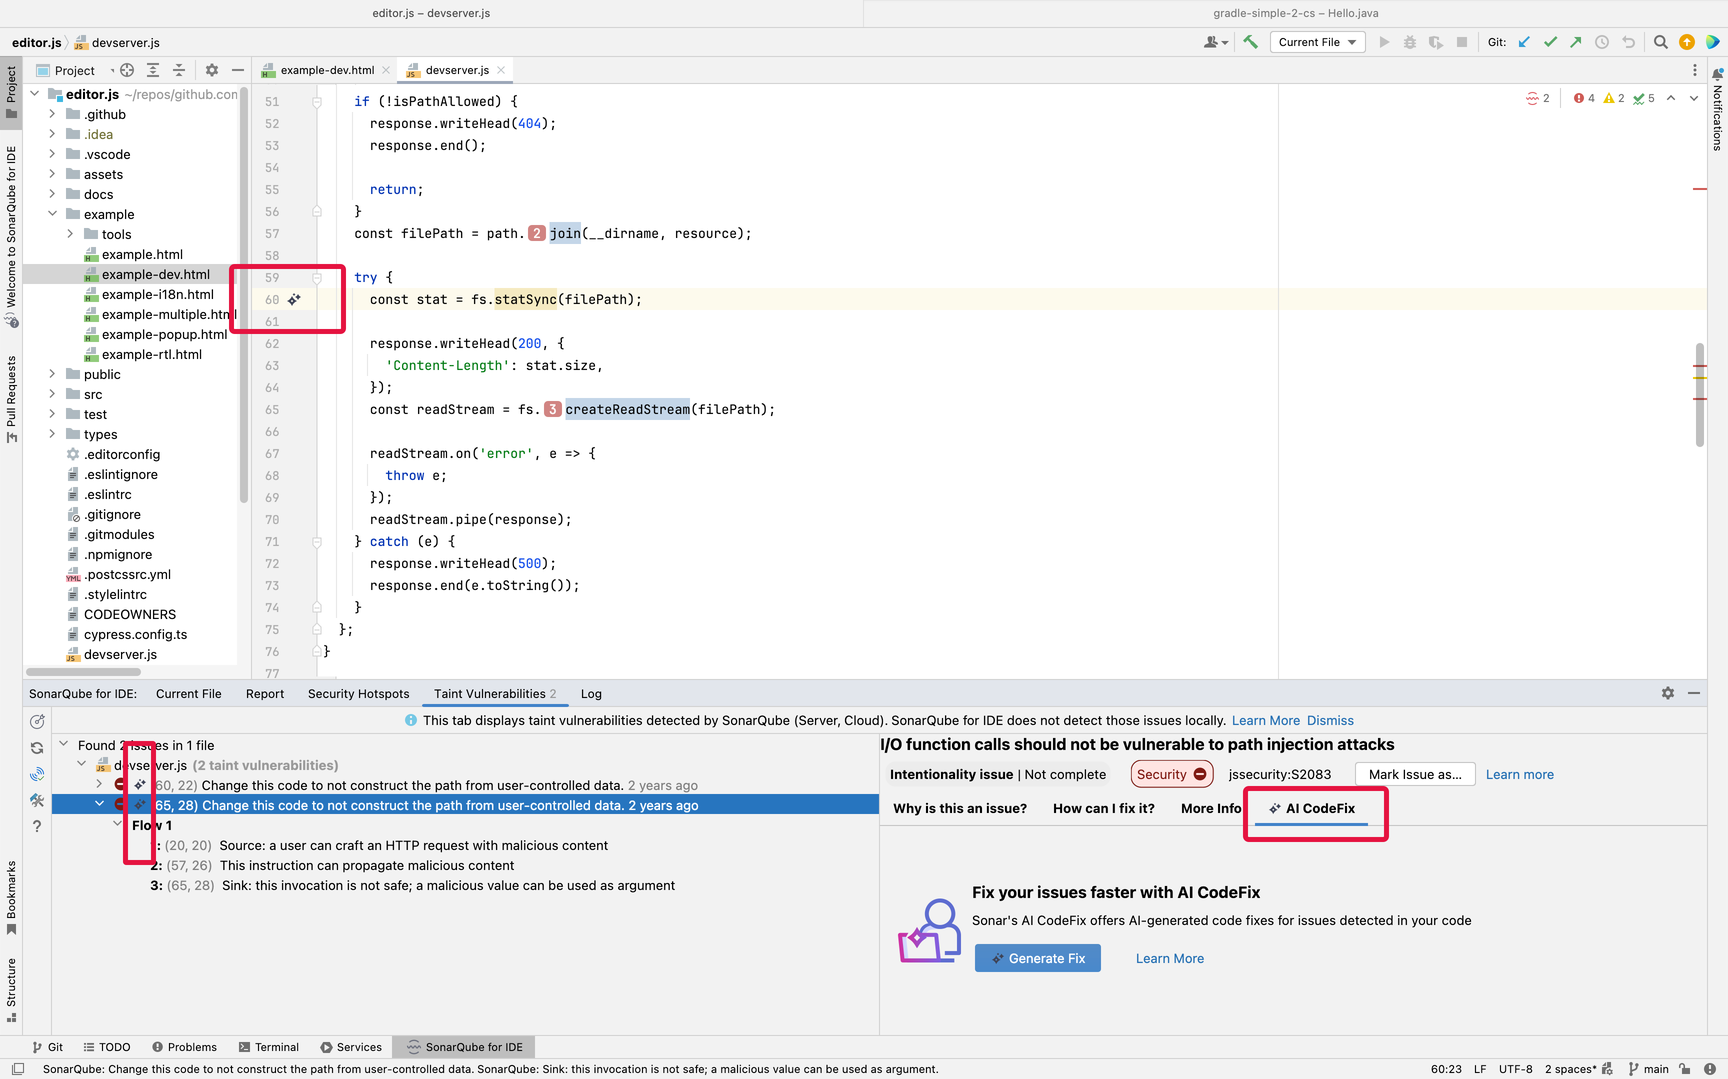Click the select opened file target icon
This screenshot has width=1728, height=1079.
click(127, 70)
